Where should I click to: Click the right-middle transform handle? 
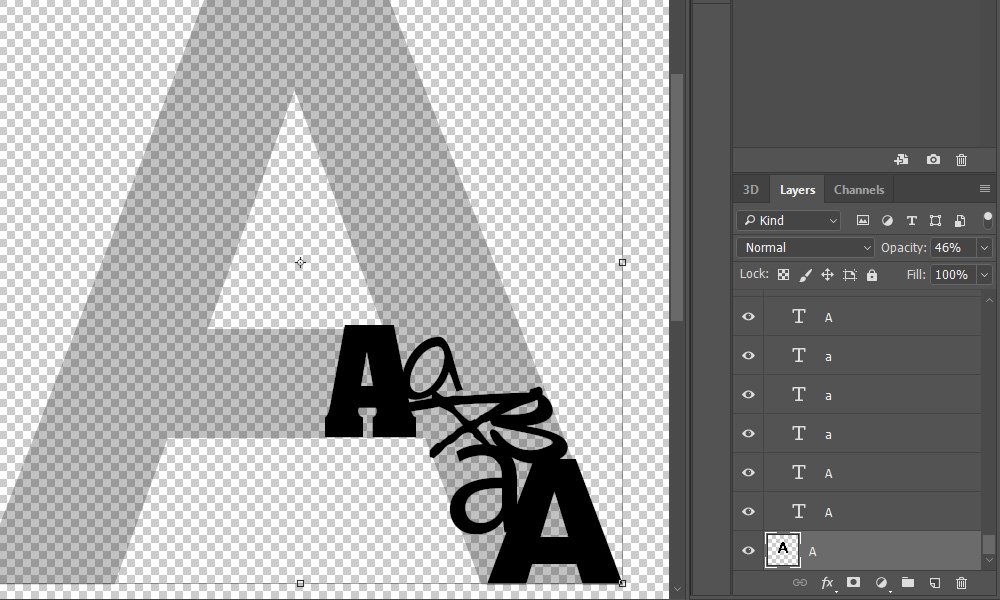[622, 262]
